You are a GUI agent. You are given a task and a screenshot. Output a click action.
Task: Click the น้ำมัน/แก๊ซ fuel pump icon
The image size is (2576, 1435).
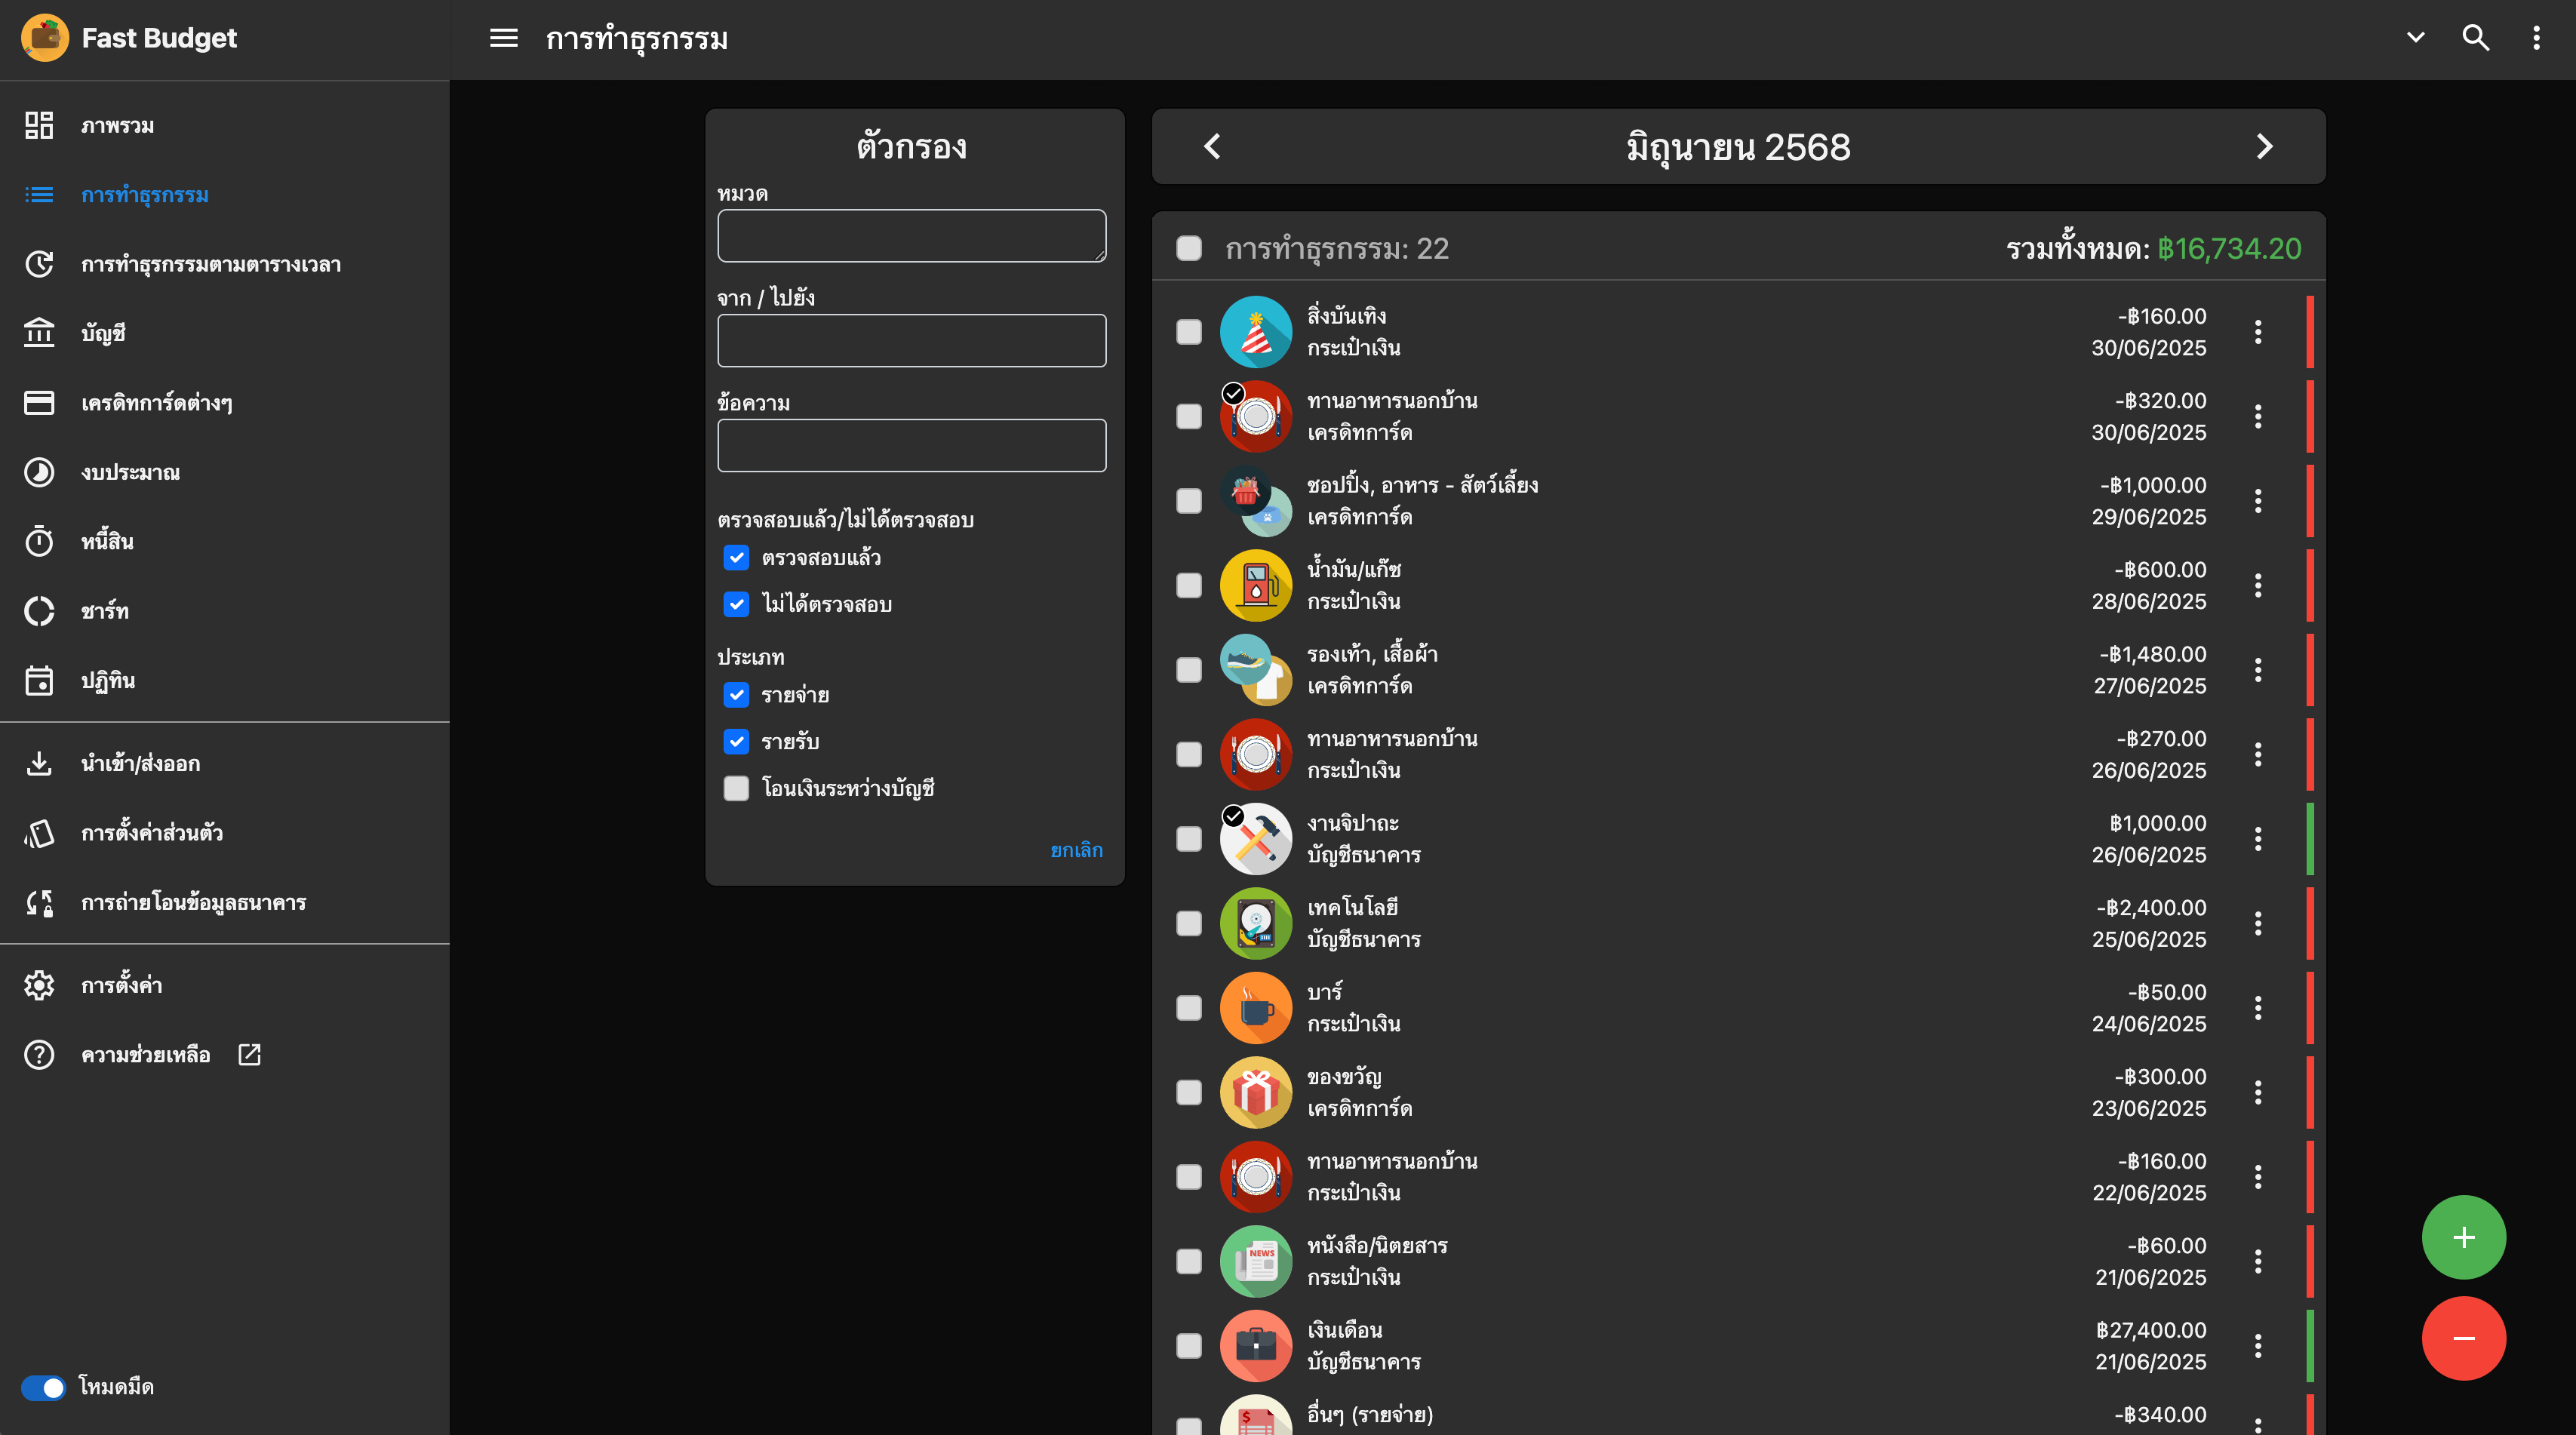[1255, 585]
